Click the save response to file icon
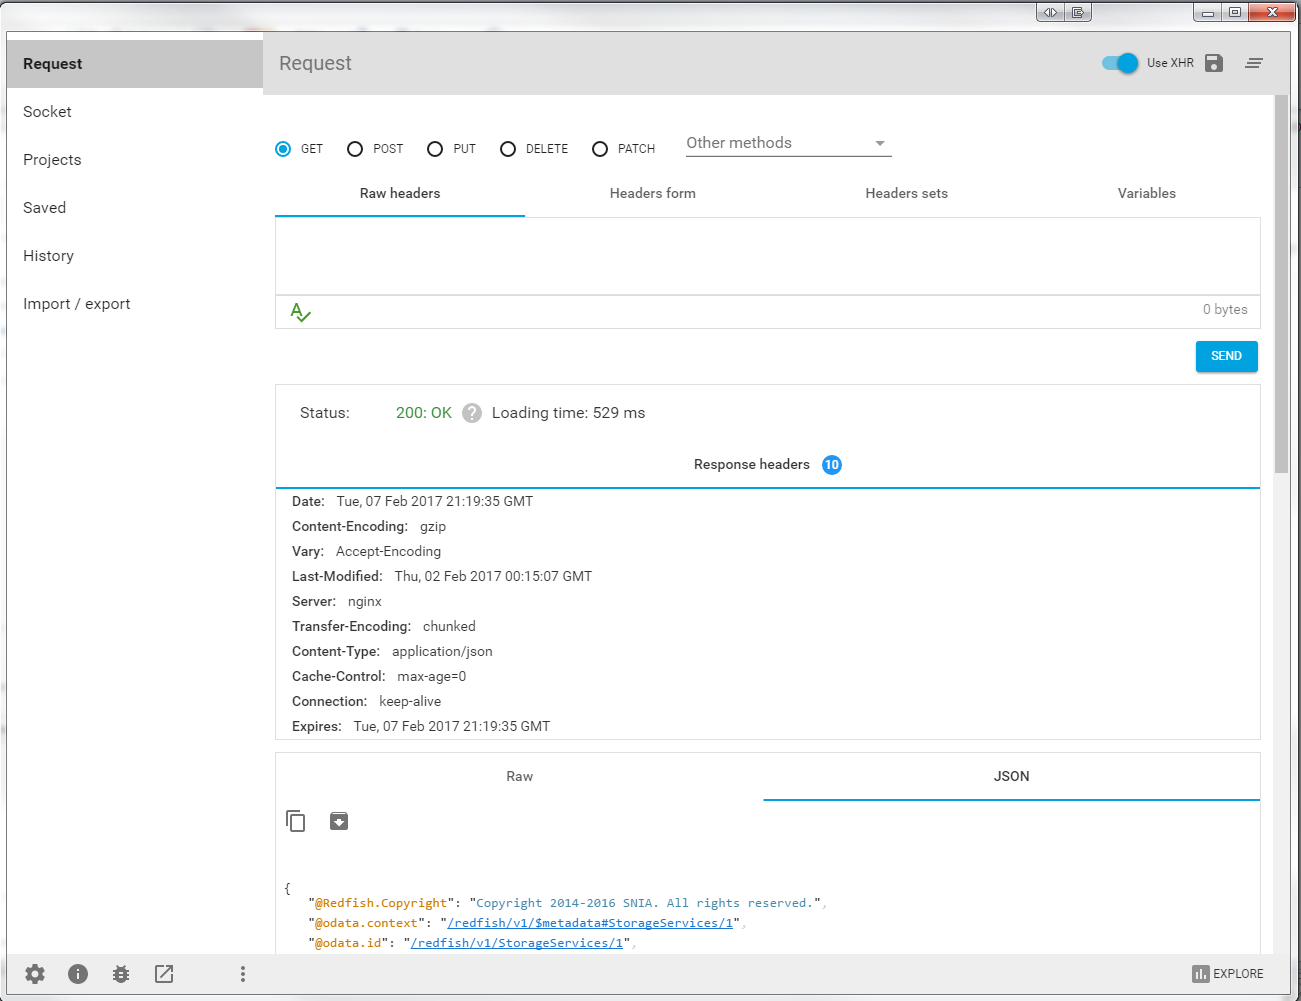 click(x=339, y=821)
